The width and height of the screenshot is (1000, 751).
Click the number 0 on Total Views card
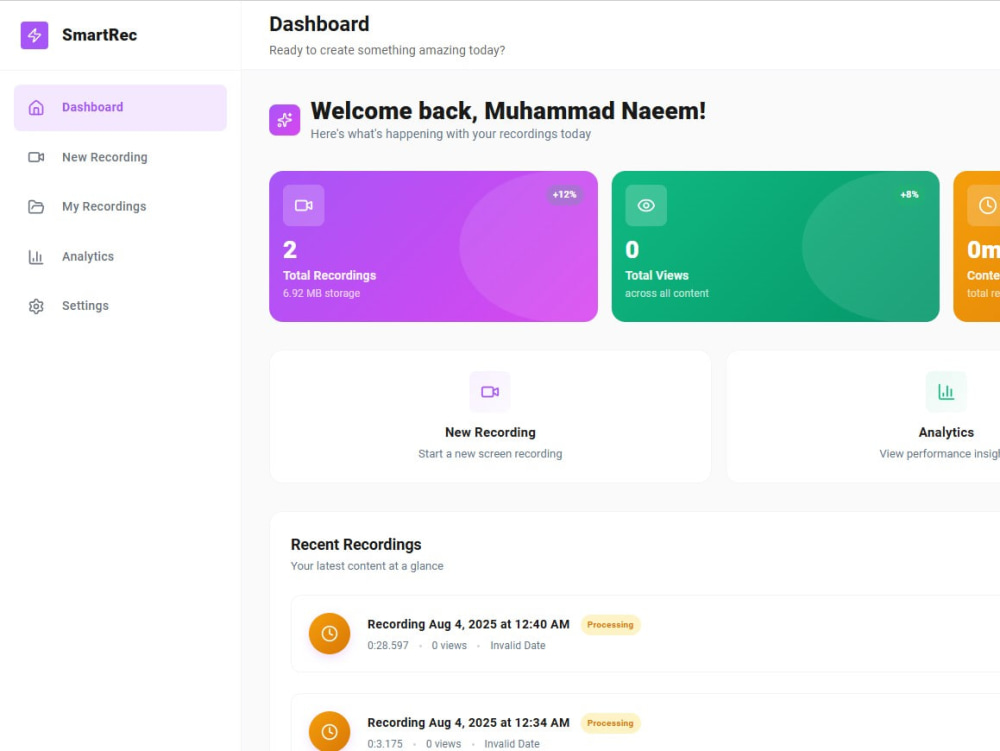pos(632,249)
